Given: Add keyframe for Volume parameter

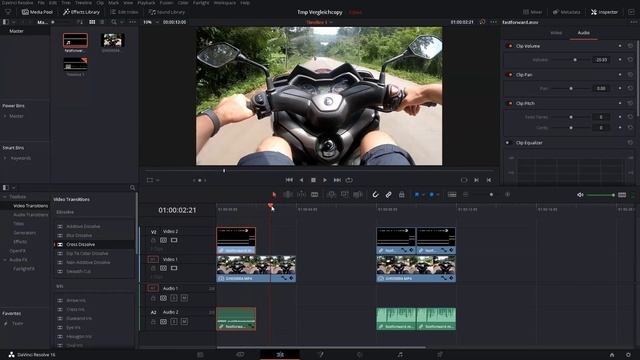Looking at the screenshot, I should [x=620, y=60].
